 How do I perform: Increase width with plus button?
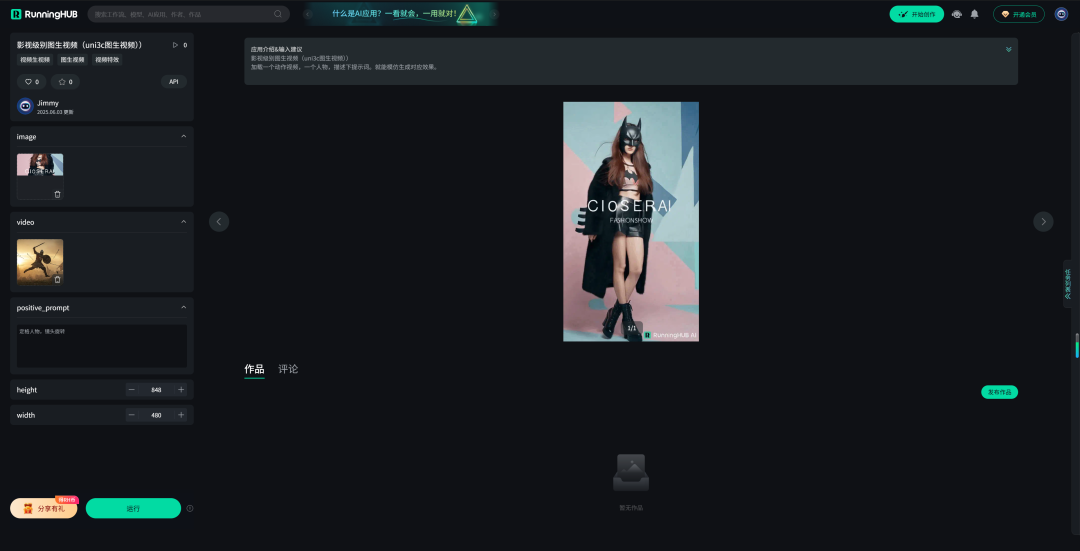181,415
